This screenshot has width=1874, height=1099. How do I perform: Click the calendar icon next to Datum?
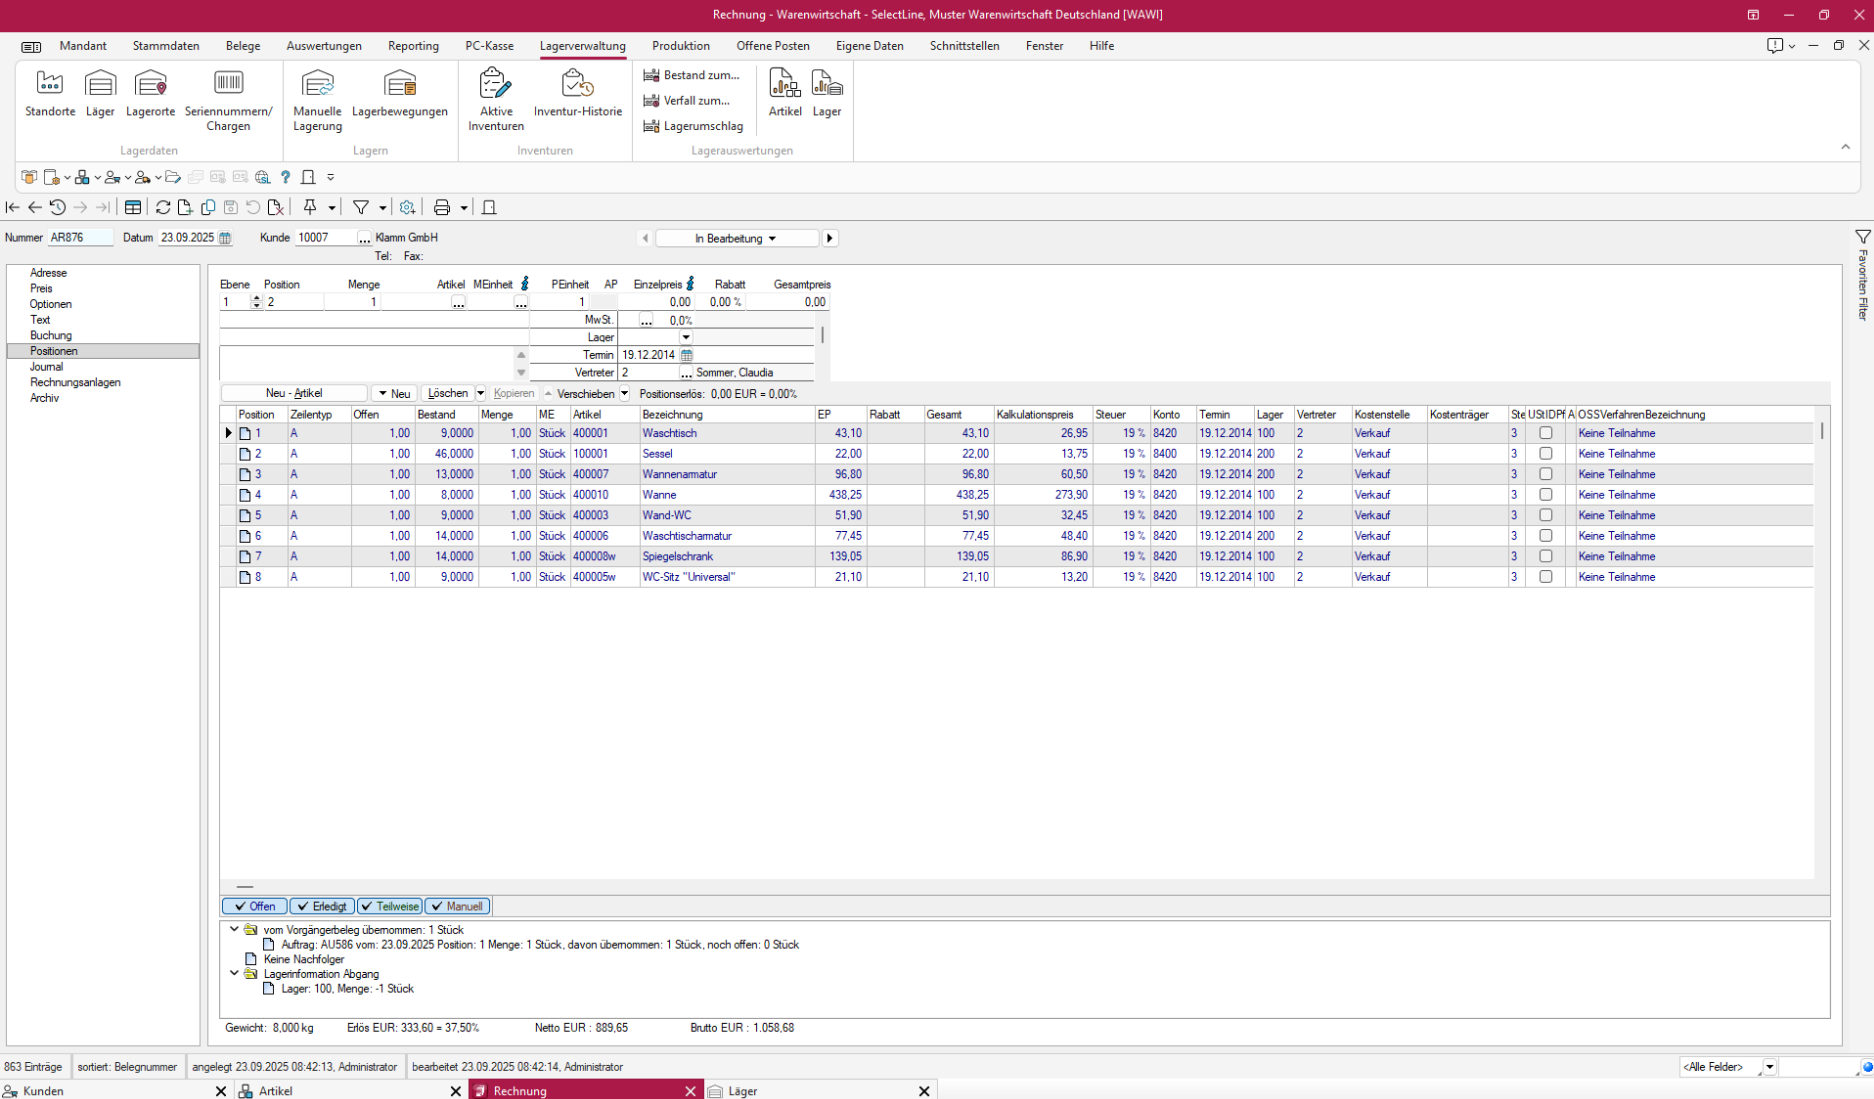coord(225,238)
